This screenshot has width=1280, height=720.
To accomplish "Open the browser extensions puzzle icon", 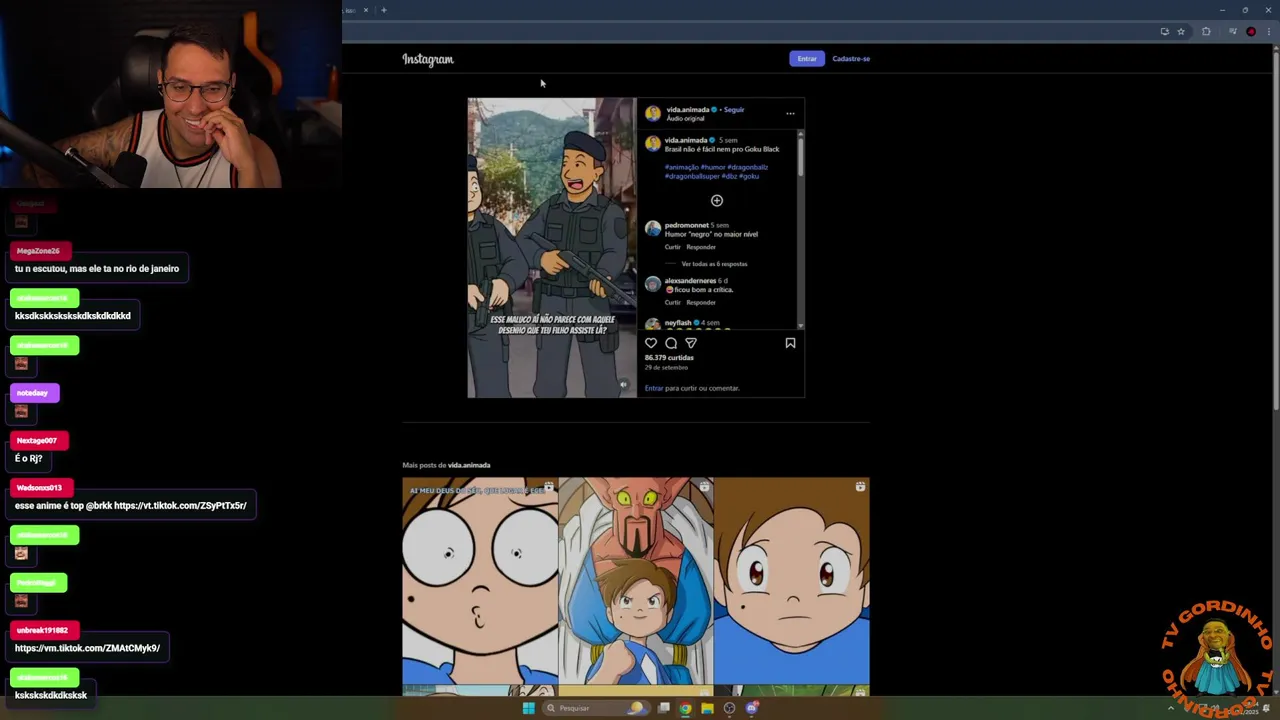I will (x=1206, y=32).
